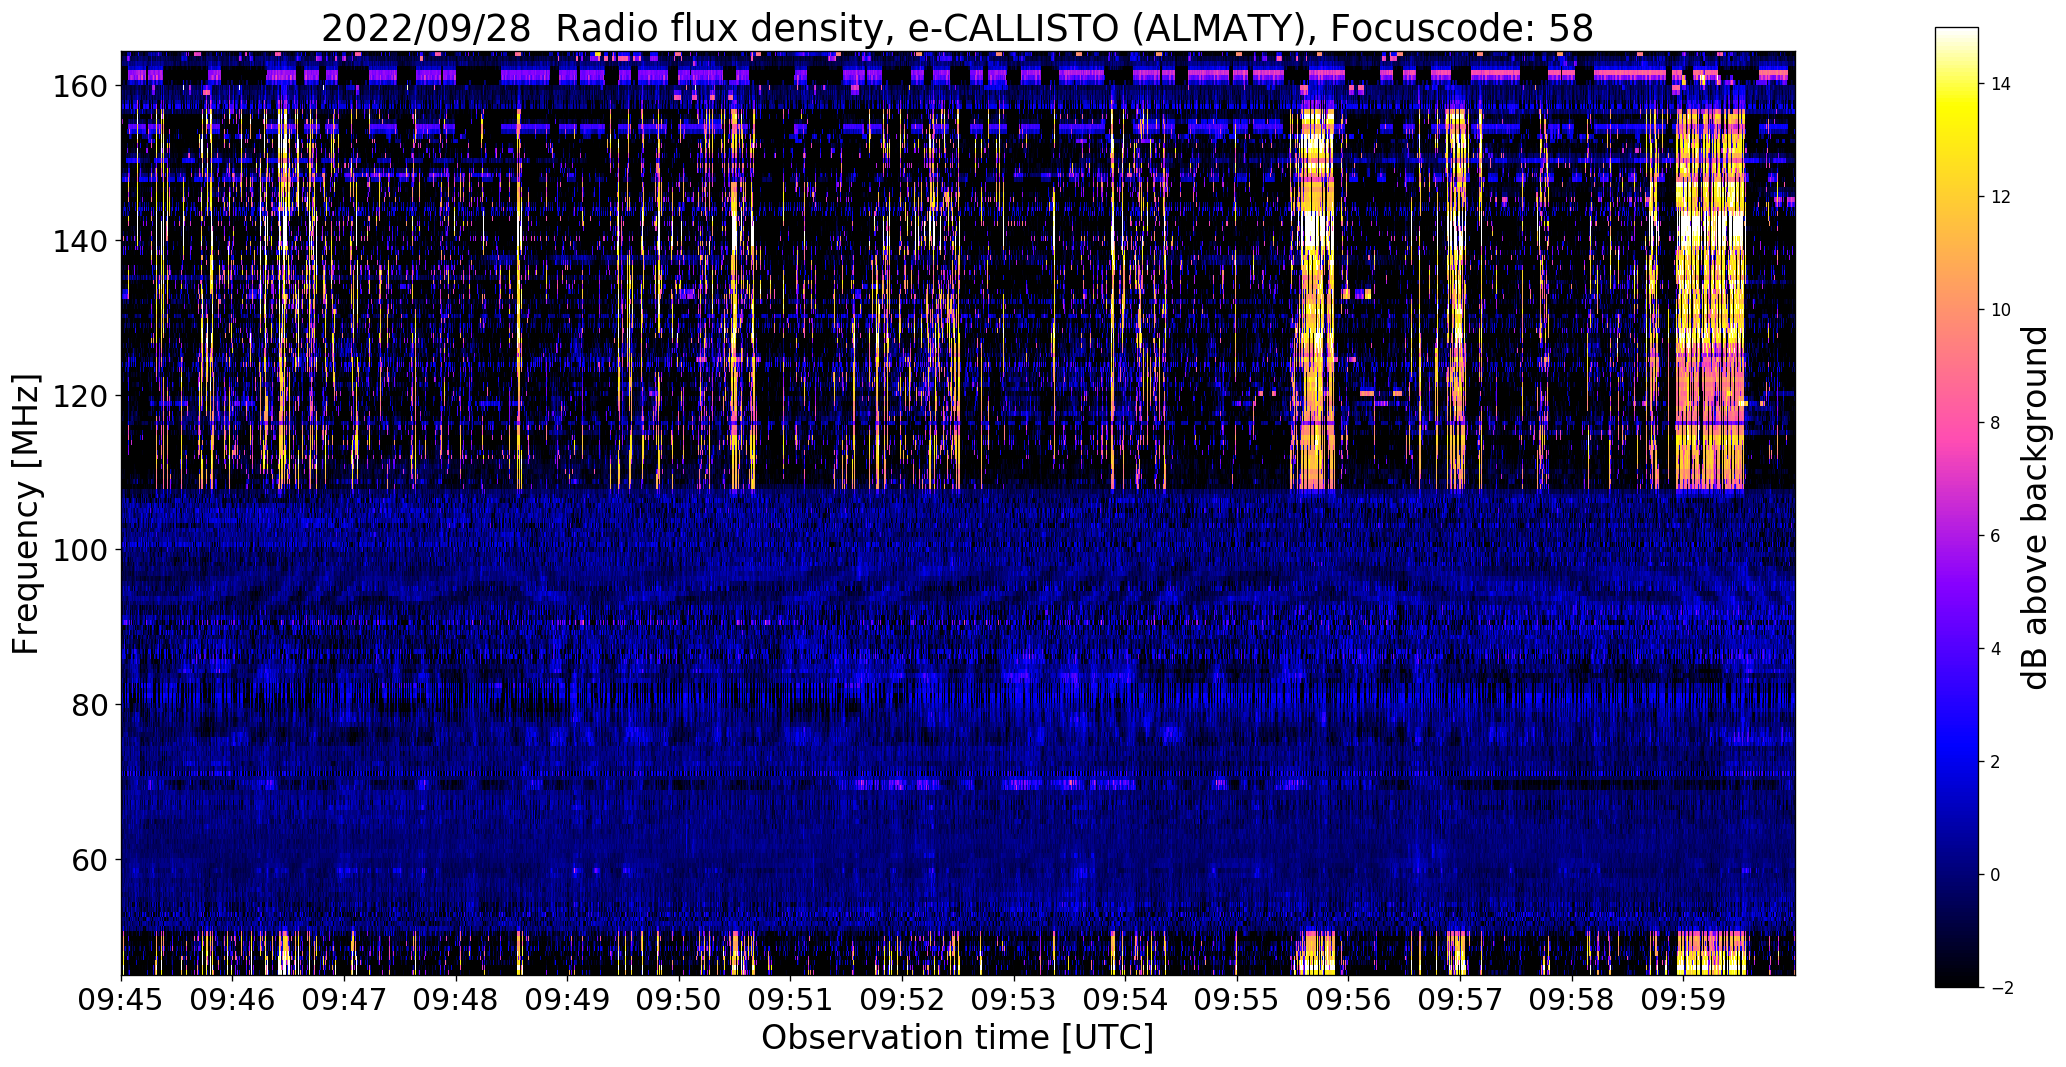
Task: Click the 09:48 time tick label
Action: (456, 1000)
